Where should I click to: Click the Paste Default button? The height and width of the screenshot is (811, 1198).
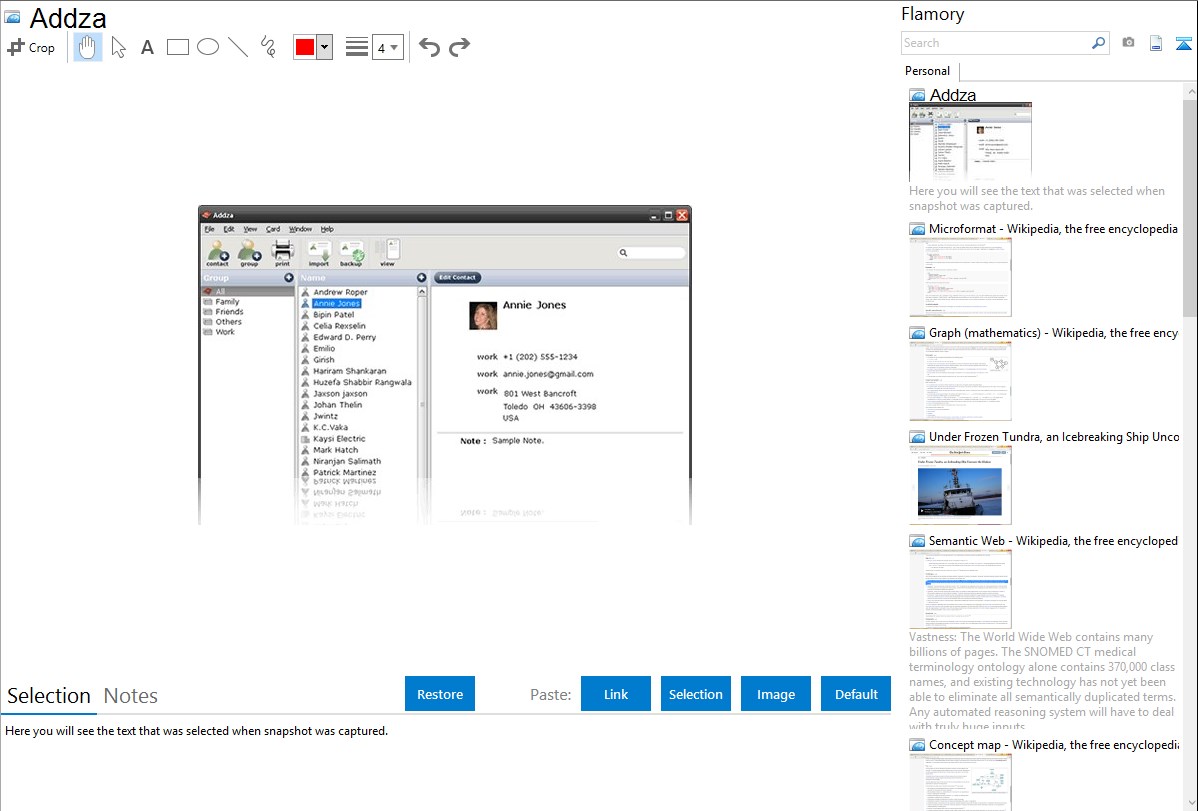tap(856, 694)
